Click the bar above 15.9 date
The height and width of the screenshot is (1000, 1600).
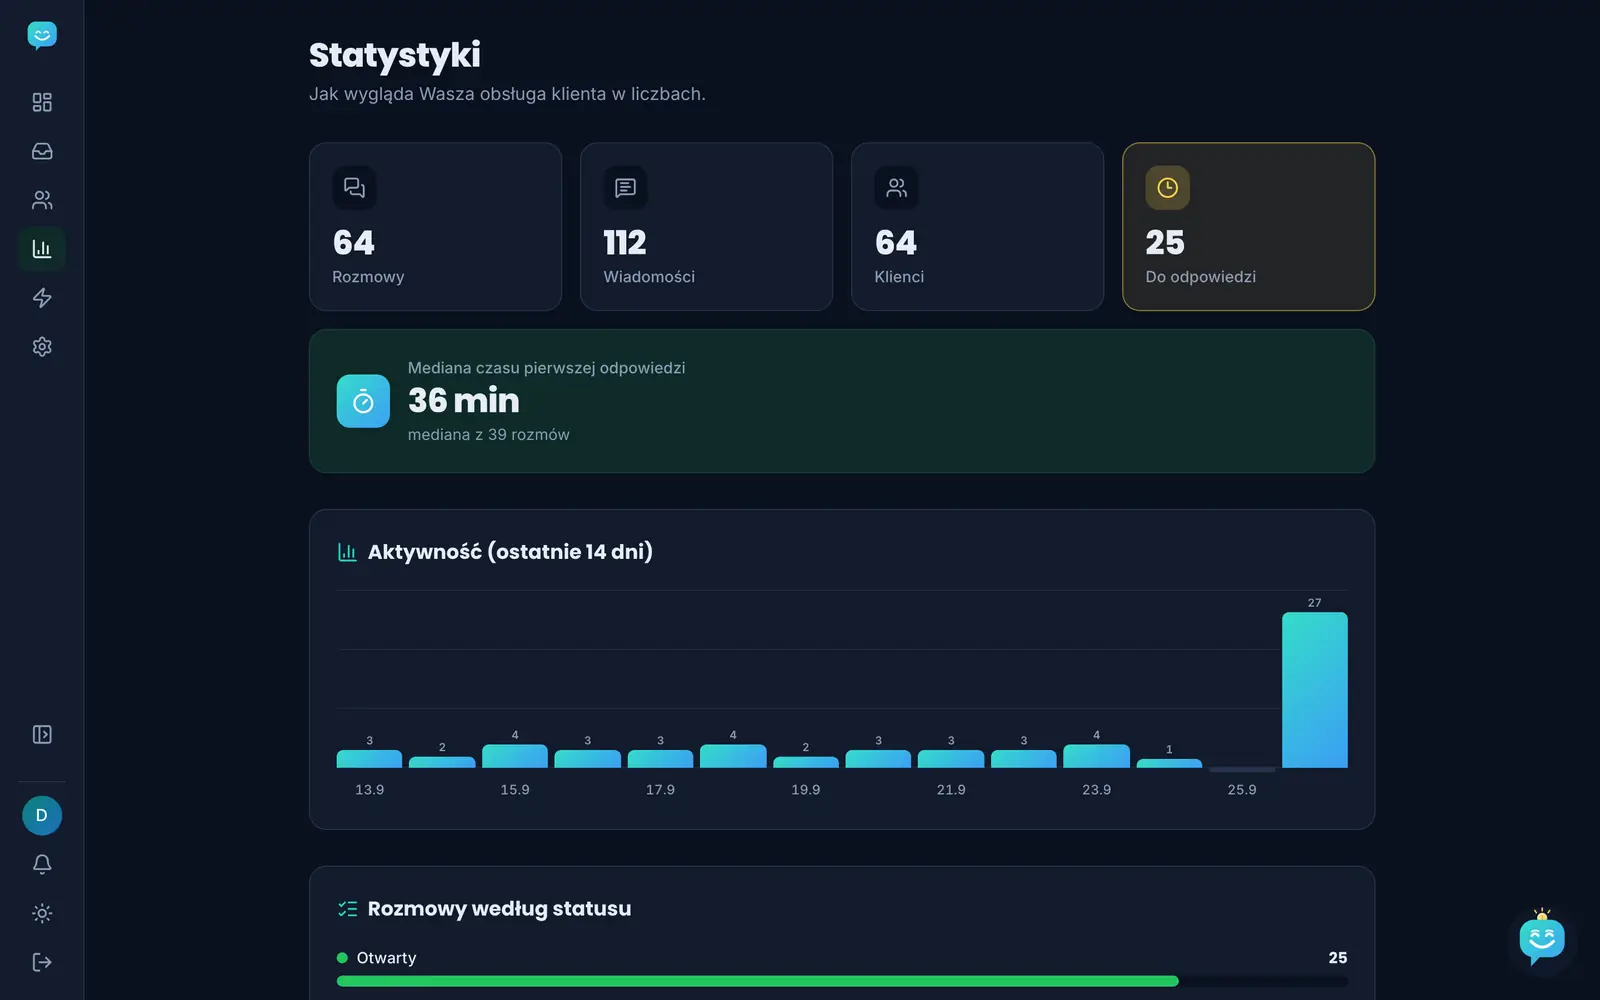click(515, 756)
